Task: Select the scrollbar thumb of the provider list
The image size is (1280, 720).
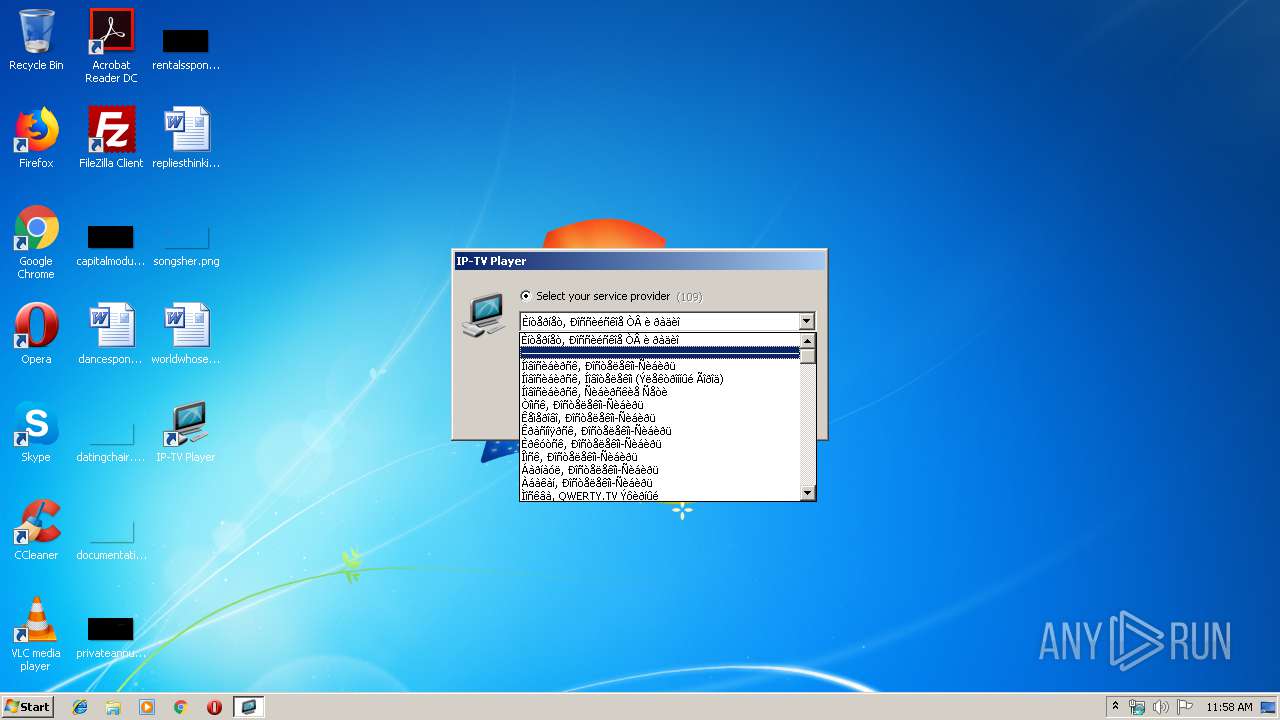Action: 808,356
